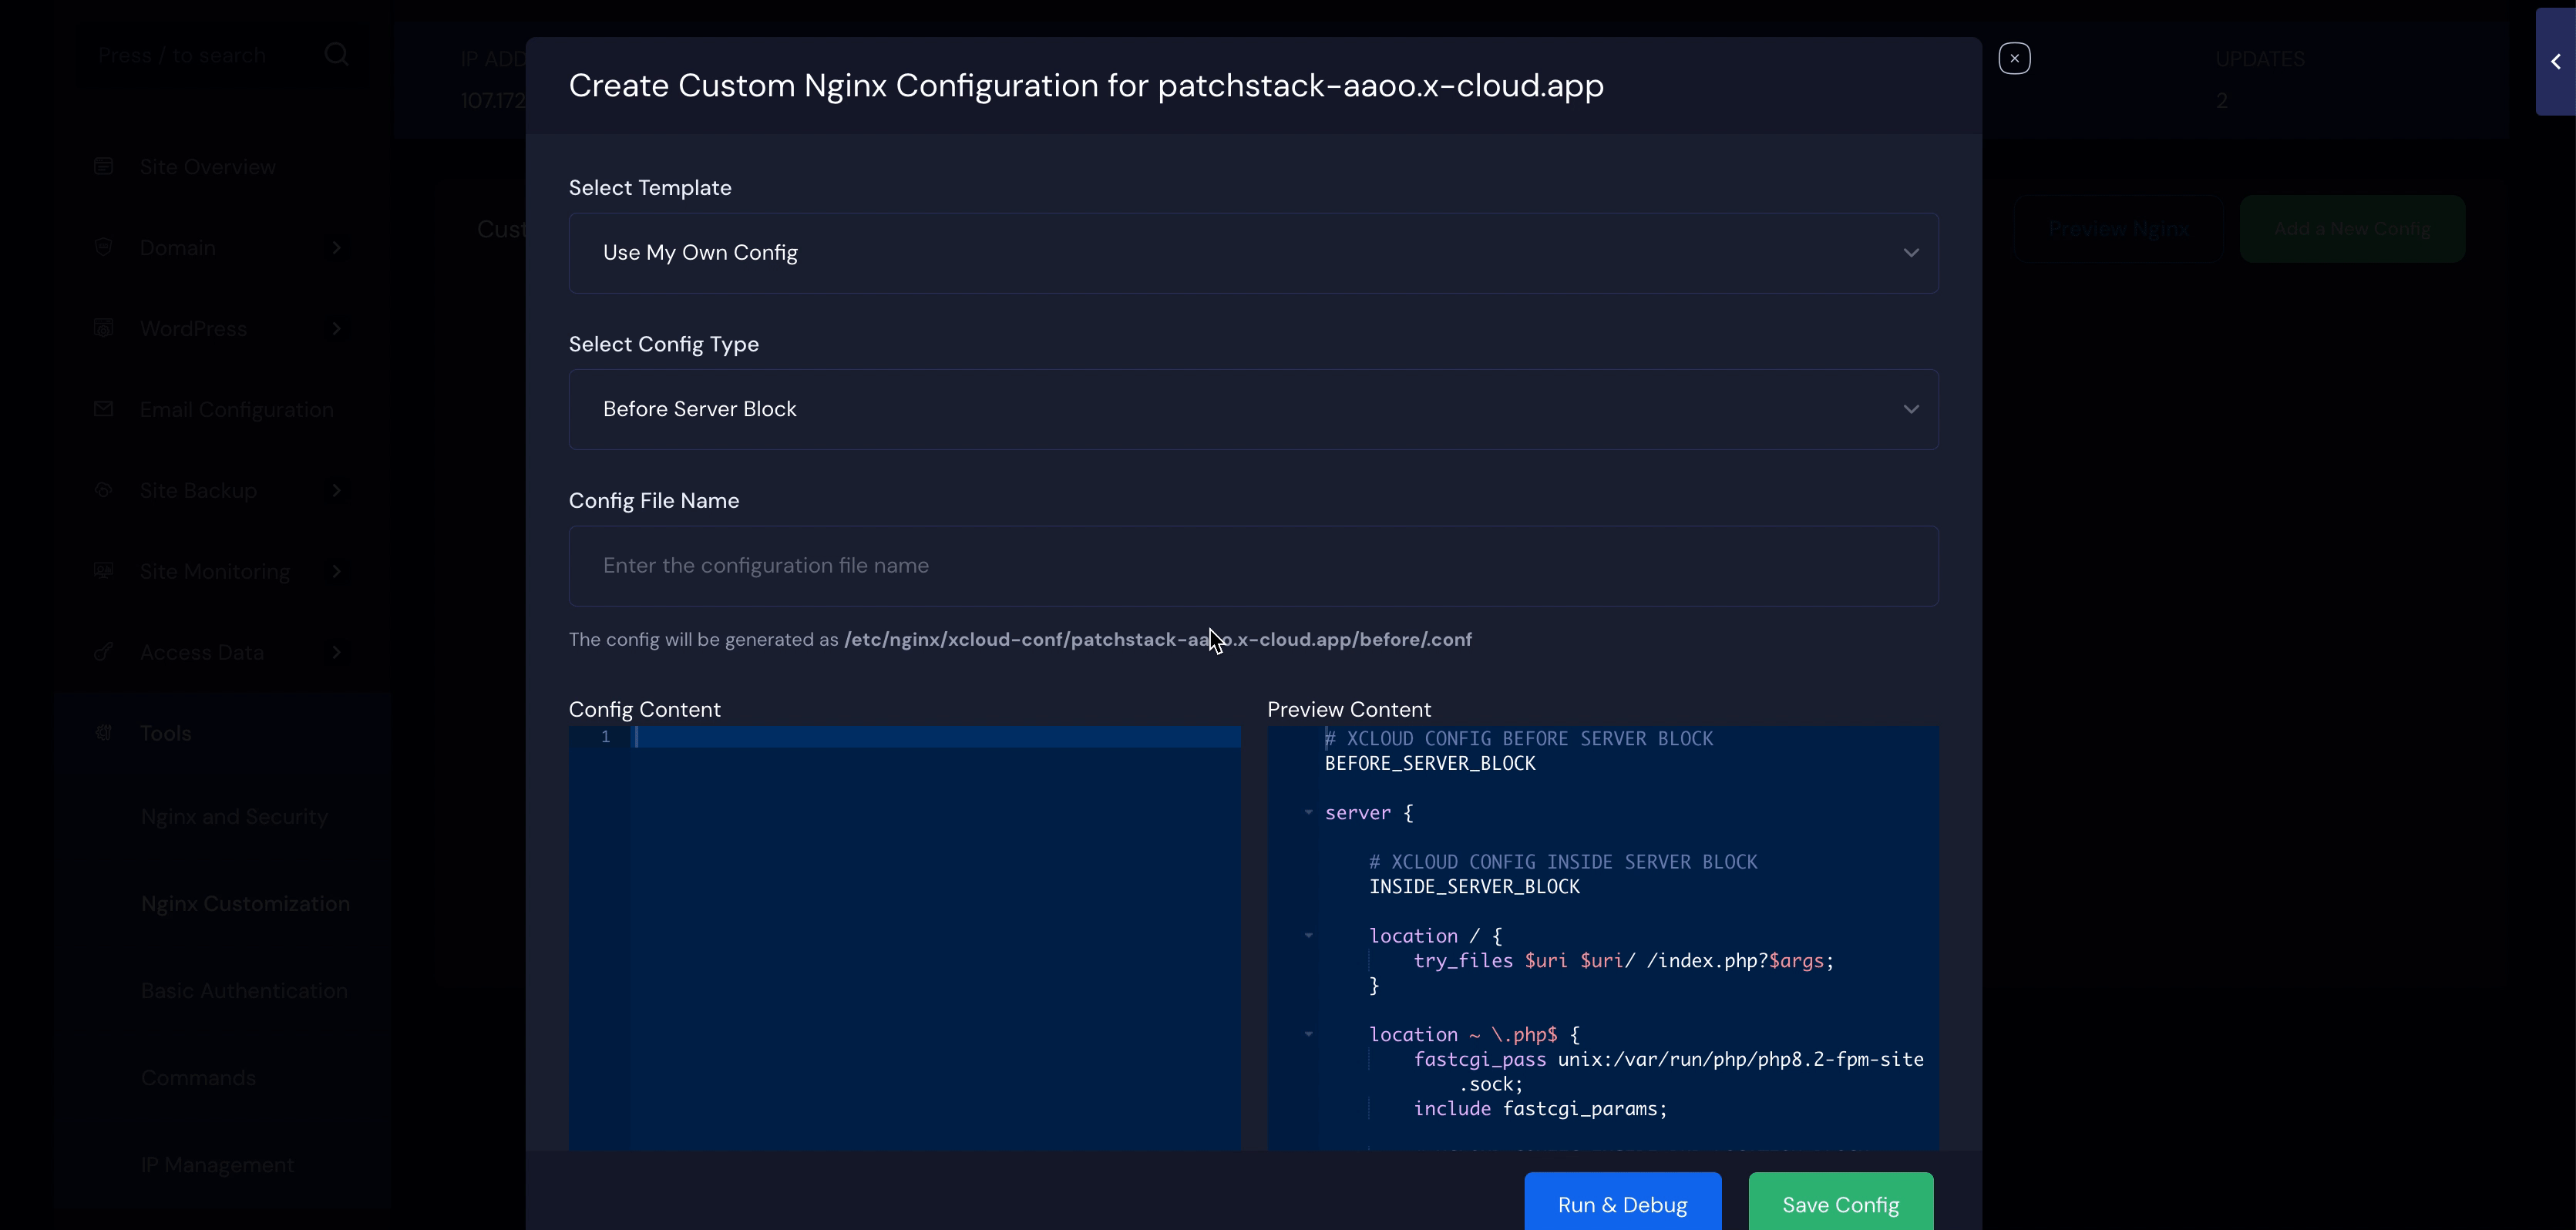This screenshot has width=2576, height=1230.
Task: Click the collapse panel arrow icon
Action: point(2555,62)
